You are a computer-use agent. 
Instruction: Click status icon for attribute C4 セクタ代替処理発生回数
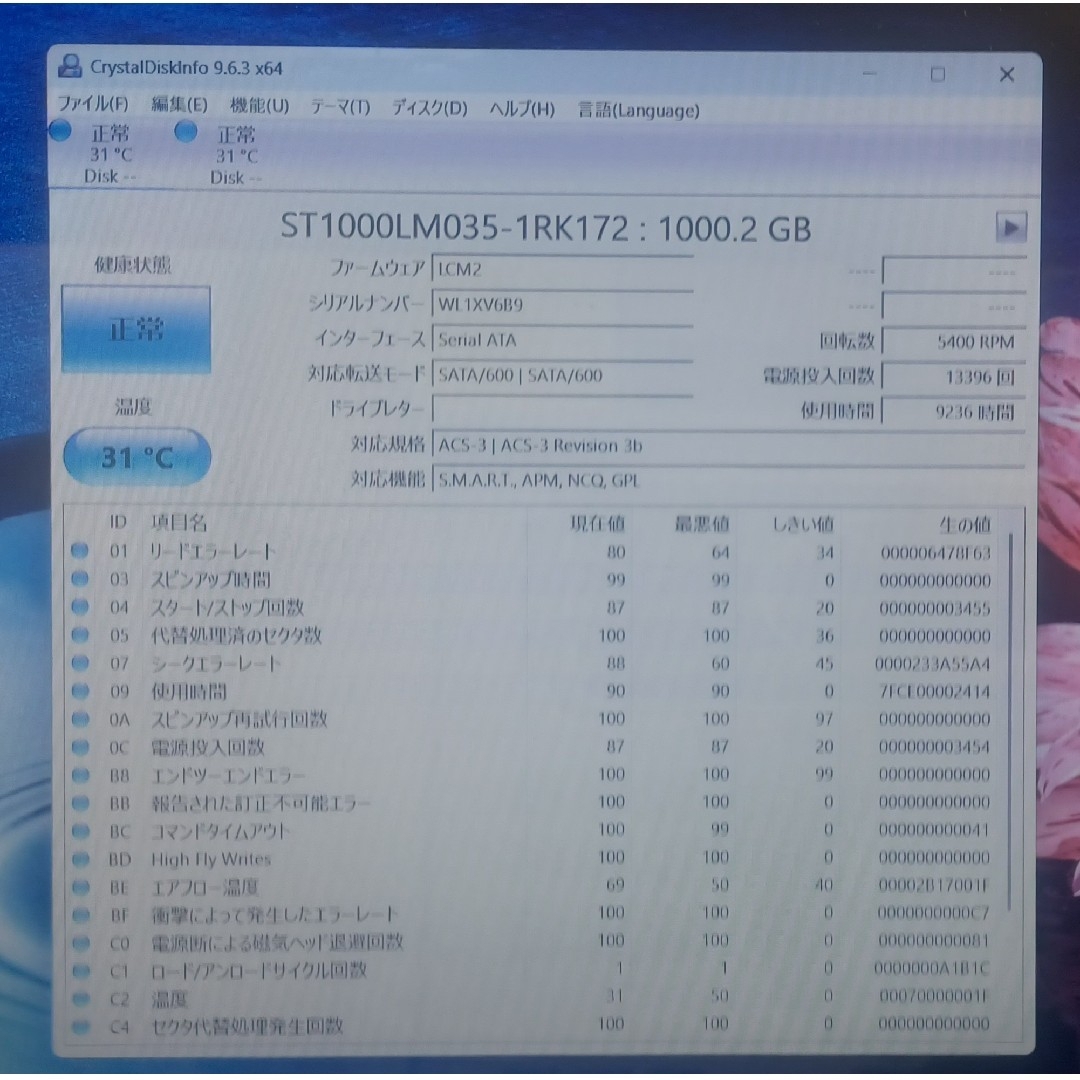81,1026
